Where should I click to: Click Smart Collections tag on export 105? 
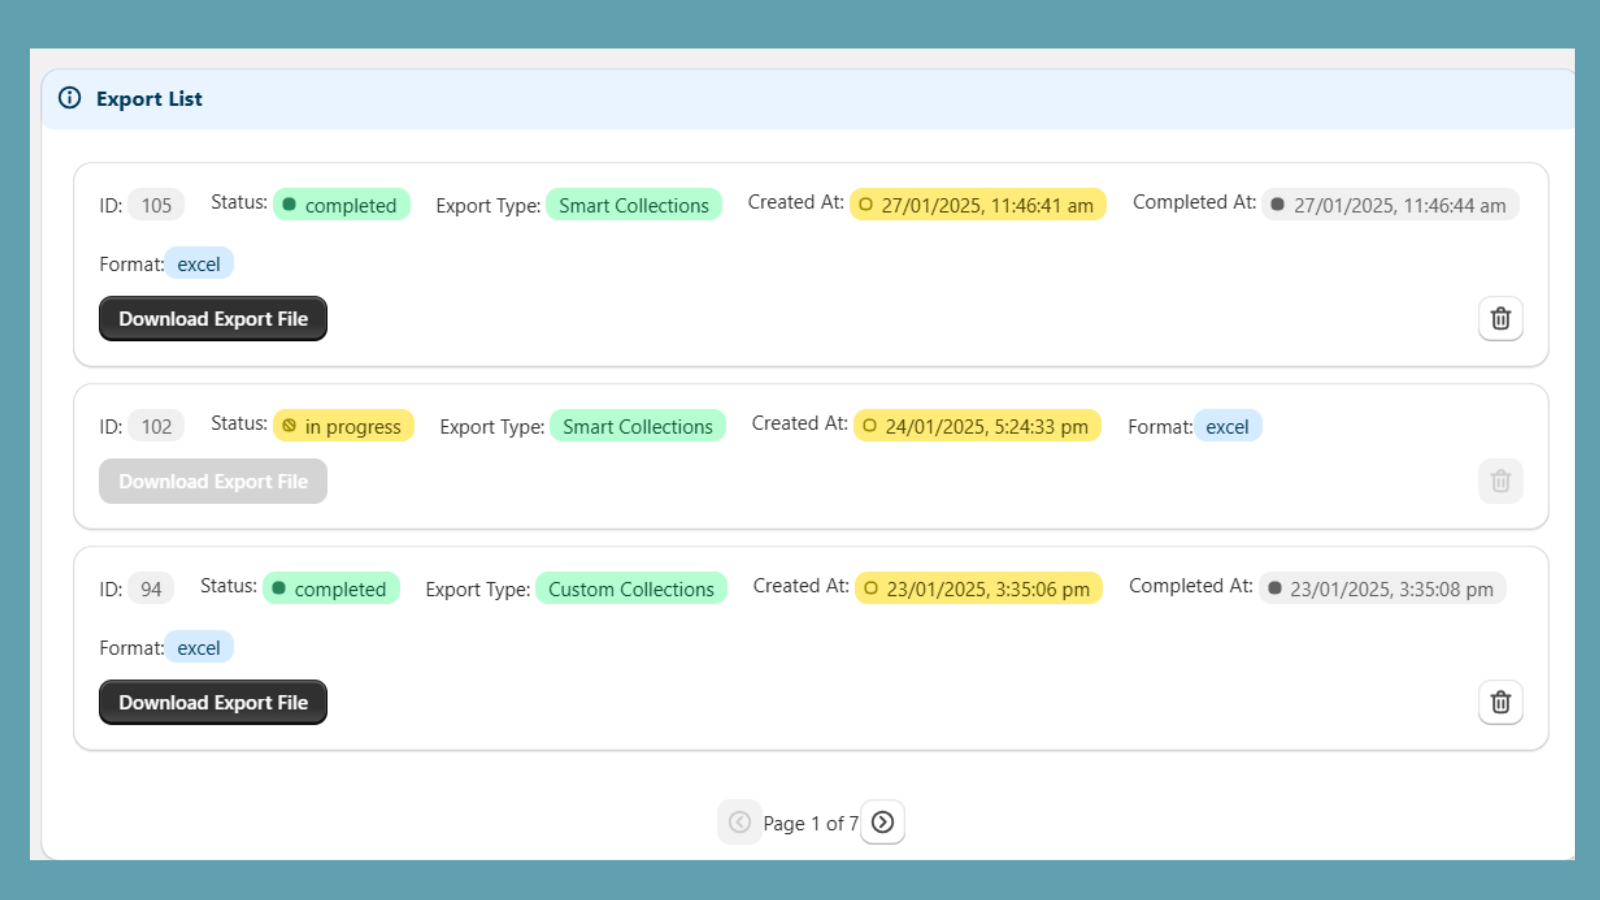[633, 205]
